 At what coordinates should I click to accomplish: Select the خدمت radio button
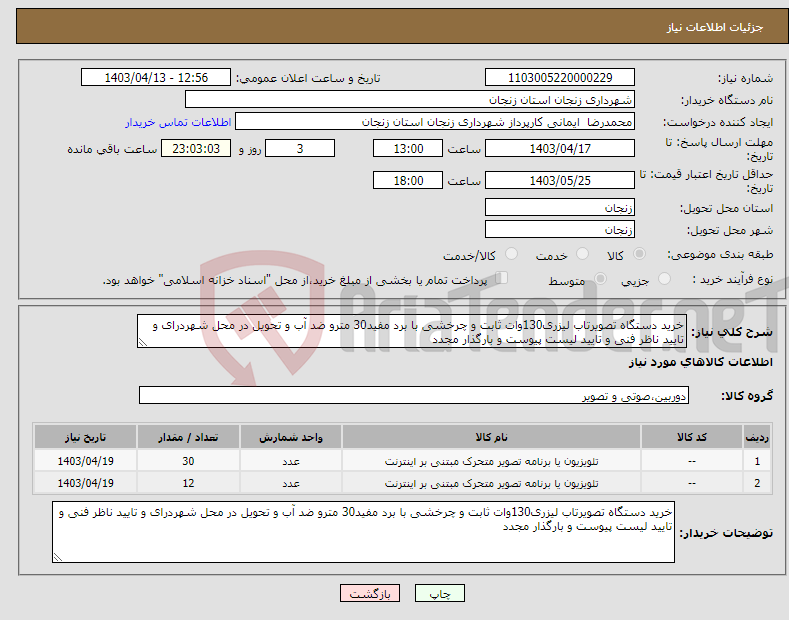(x=582, y=254)
